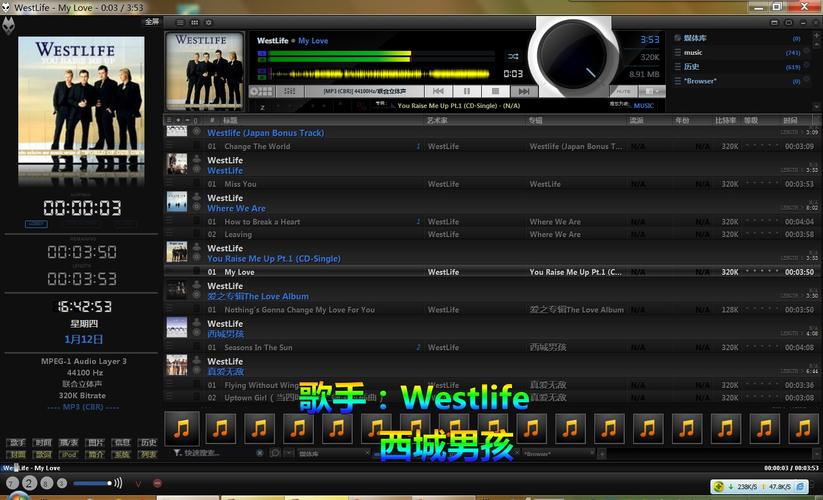The image size is (823, 500).
Task: Click Westlife (Japan Bonus Track) album header
Action: (266, 133)
